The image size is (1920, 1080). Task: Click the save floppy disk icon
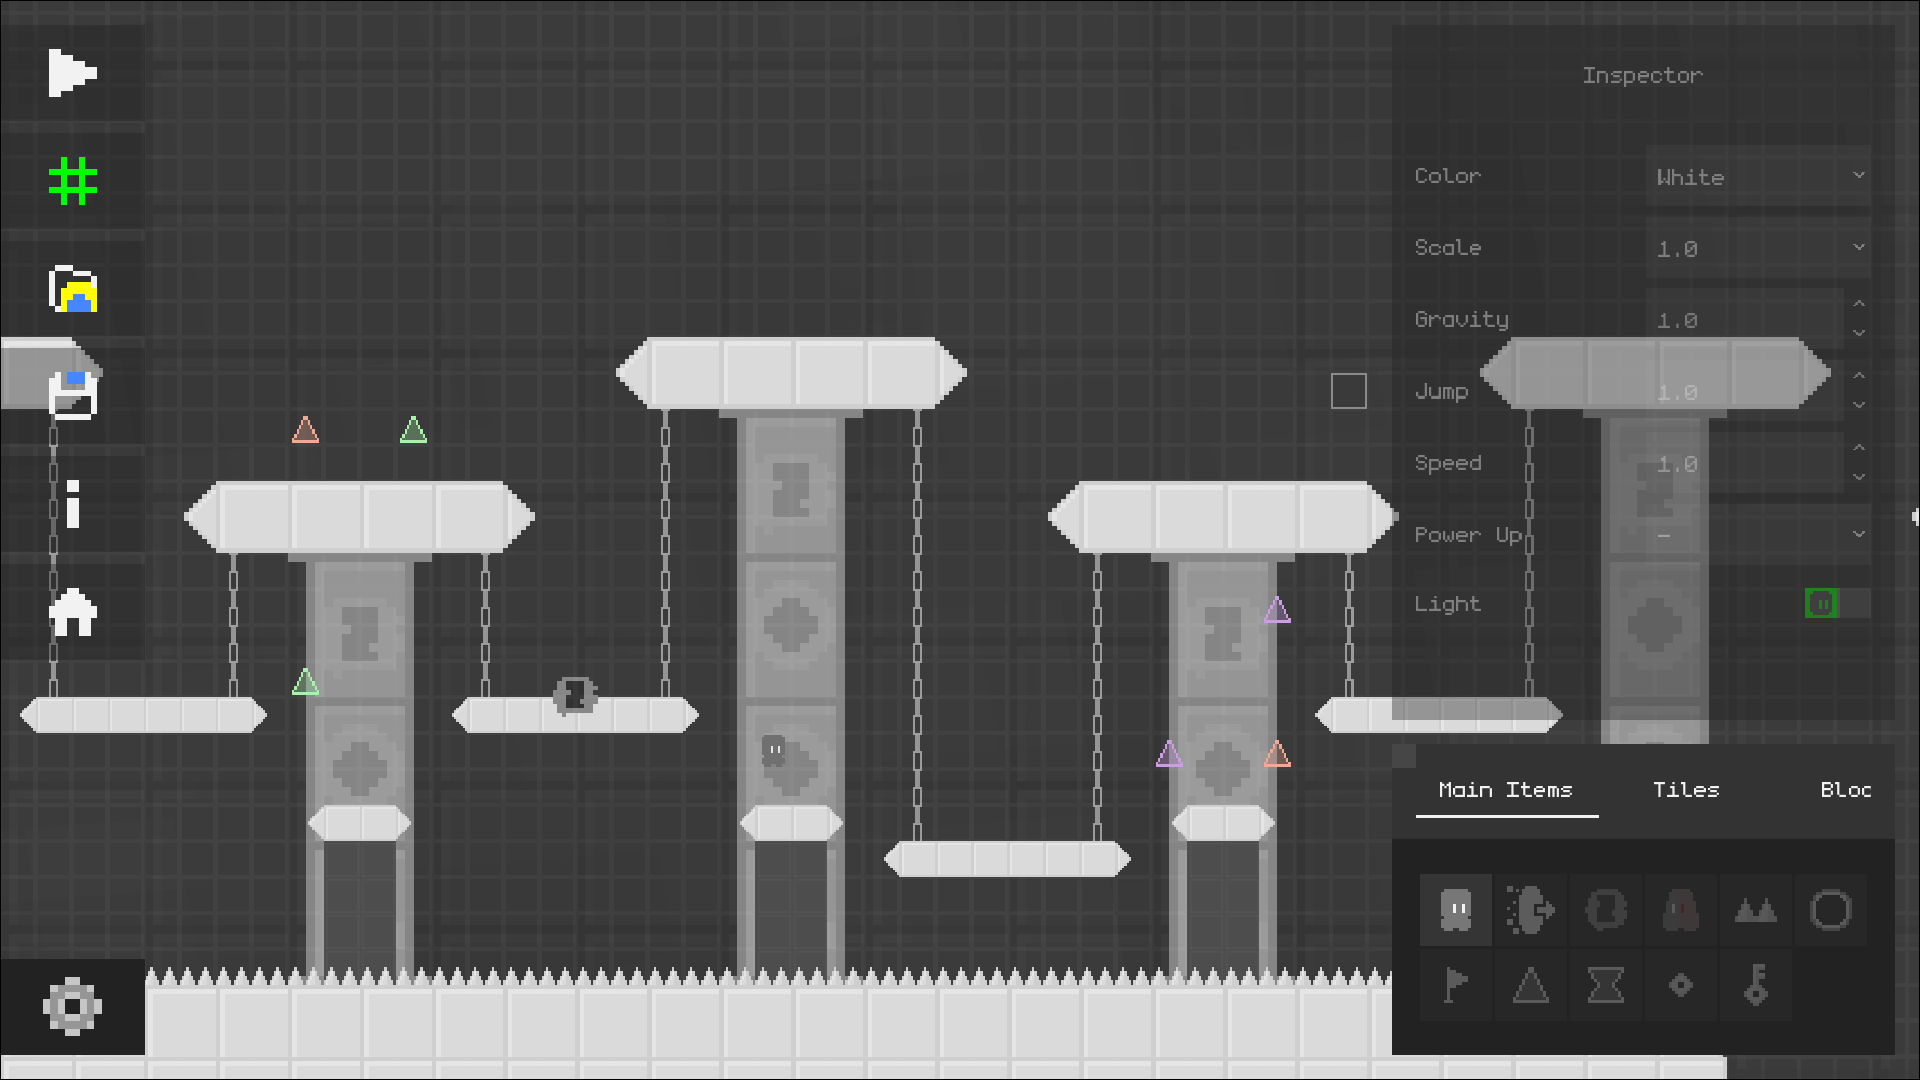(73, 395)
